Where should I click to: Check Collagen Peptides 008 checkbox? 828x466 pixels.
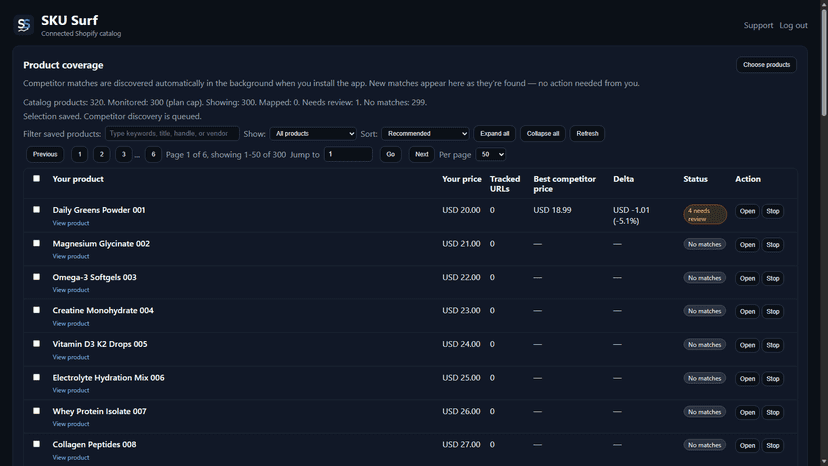(x=36, y=444)
